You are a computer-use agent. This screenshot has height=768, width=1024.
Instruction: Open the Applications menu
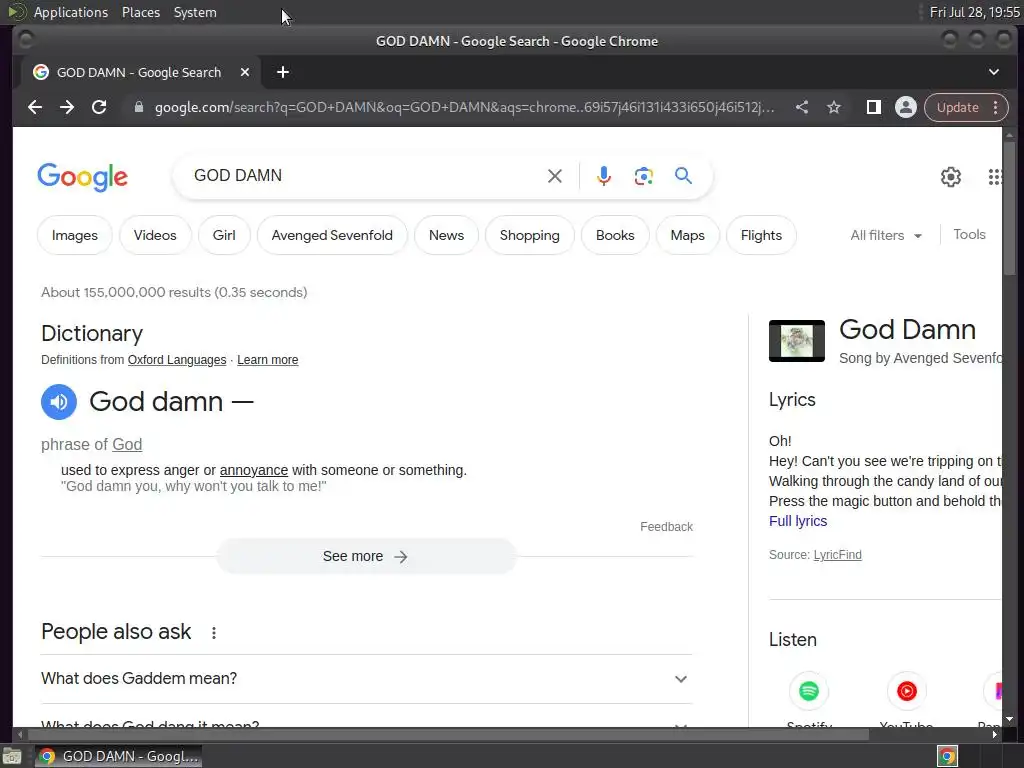[x=71, y=12]
